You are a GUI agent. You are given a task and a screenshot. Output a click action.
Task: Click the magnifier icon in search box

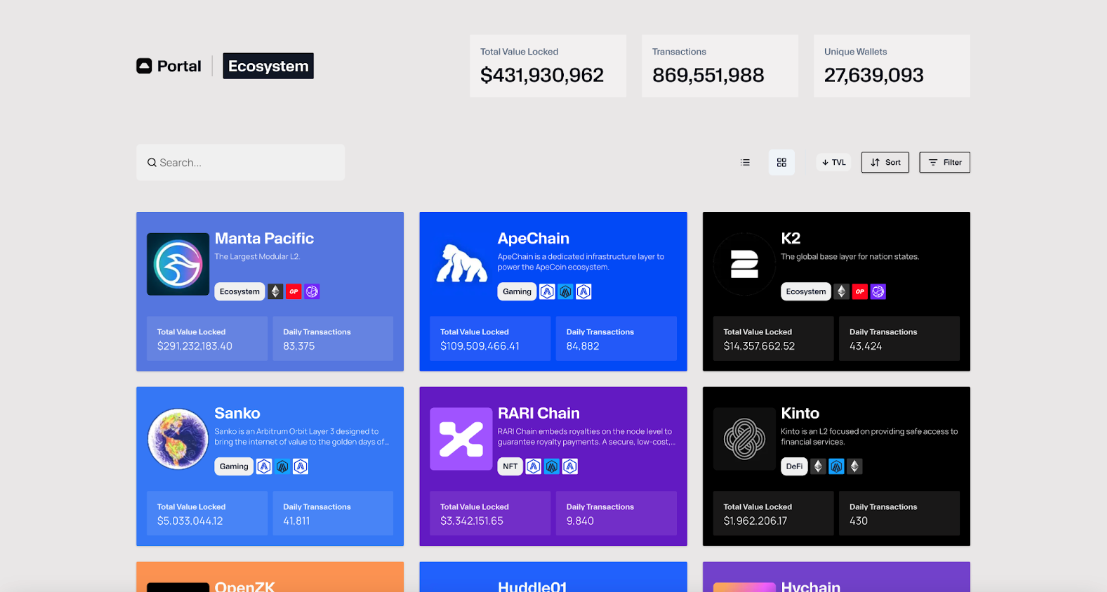coord(151,162)
